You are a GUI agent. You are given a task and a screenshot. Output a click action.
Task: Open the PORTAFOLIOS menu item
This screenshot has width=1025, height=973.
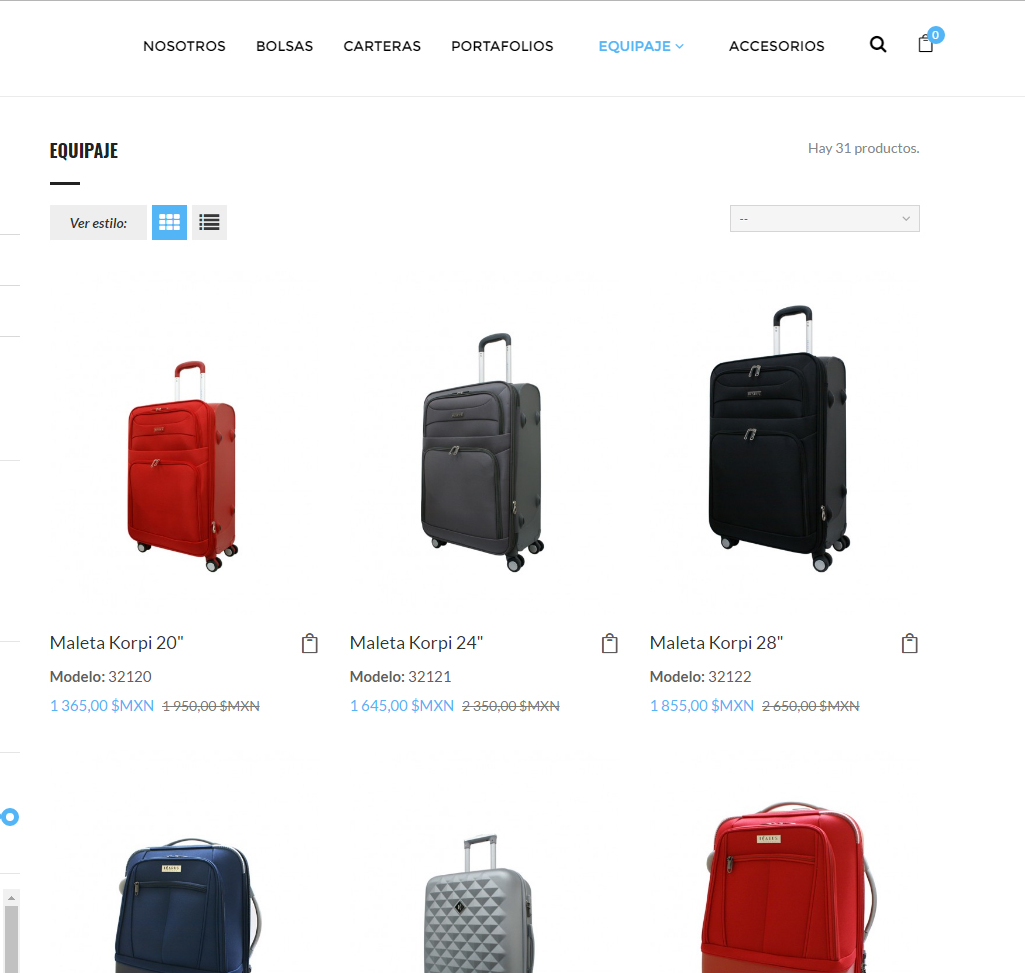pos(502,46)
